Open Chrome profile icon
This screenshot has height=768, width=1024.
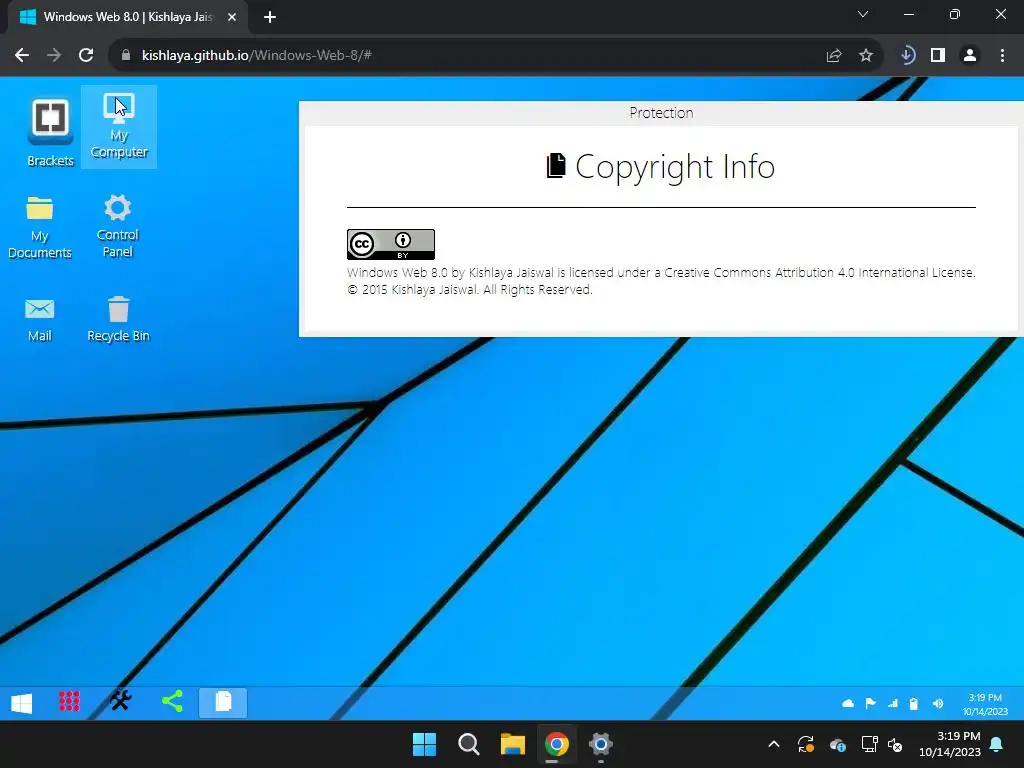click(x=970, y=56)
